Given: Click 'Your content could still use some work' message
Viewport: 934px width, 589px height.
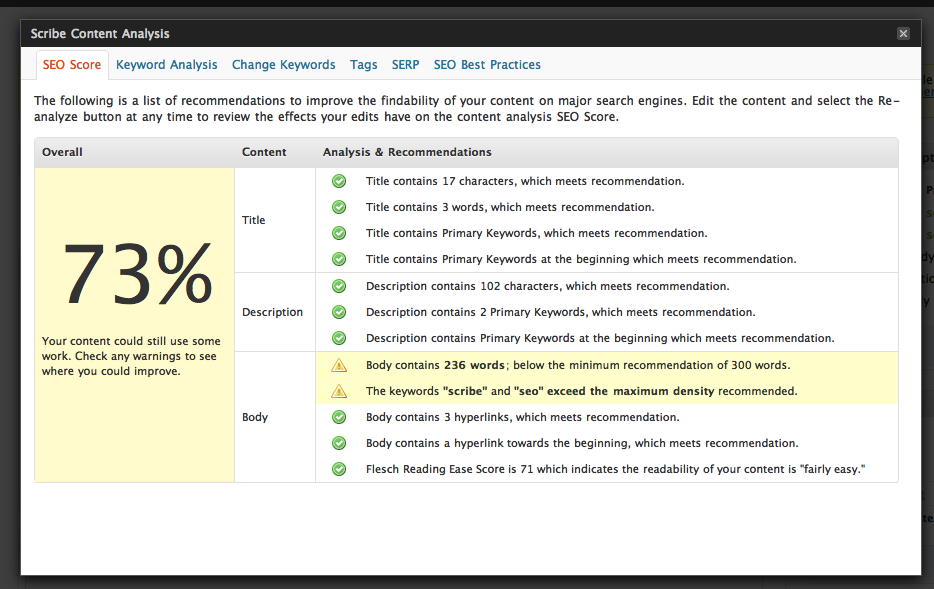Looking at the screenshot, I should click(131, 356).
